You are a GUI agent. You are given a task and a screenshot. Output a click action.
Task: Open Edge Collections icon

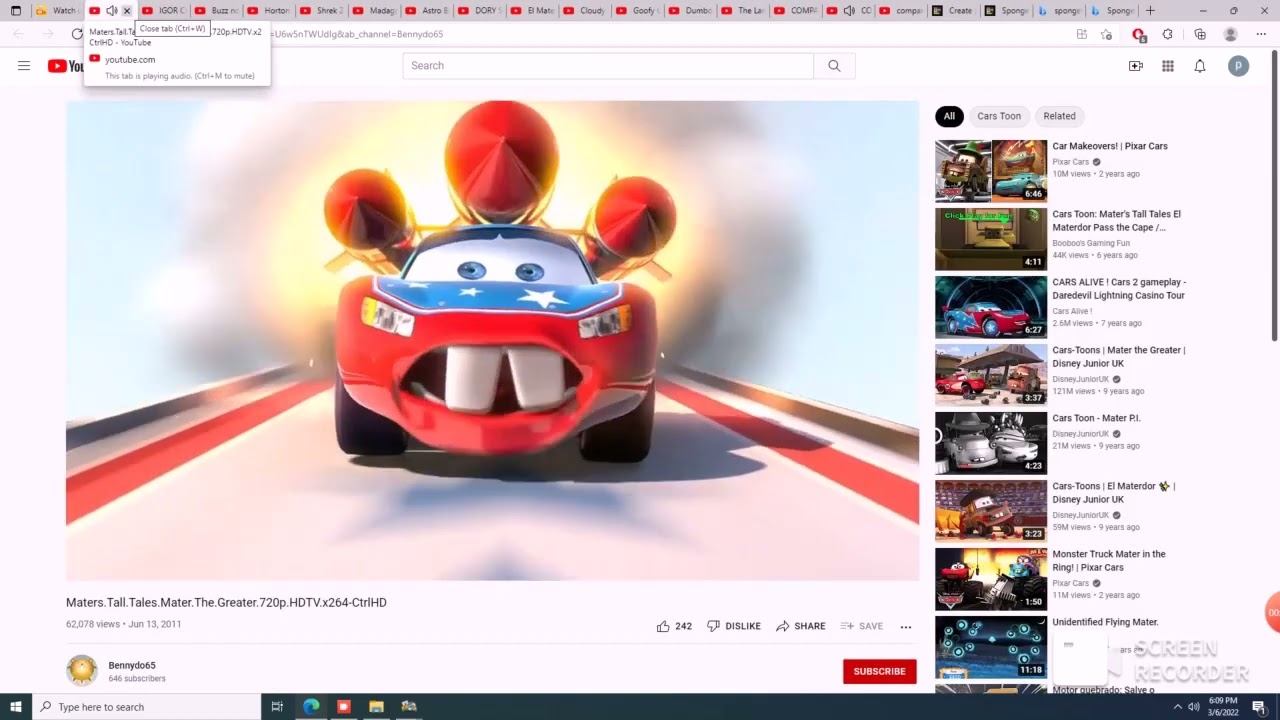coord(1200,34)
